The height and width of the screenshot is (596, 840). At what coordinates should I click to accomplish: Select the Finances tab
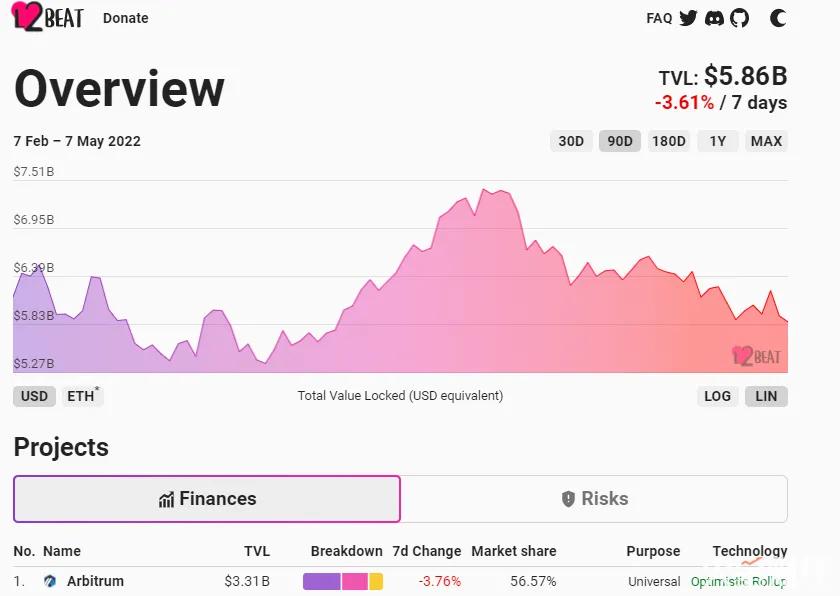[207, 499]
